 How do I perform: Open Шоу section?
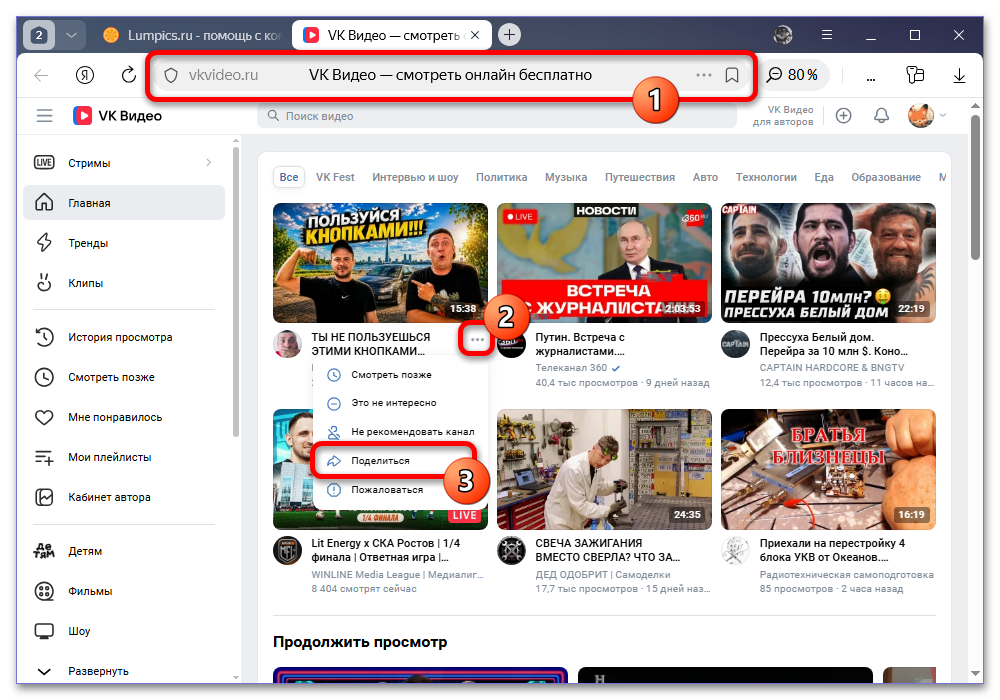(x=124, y=631)
